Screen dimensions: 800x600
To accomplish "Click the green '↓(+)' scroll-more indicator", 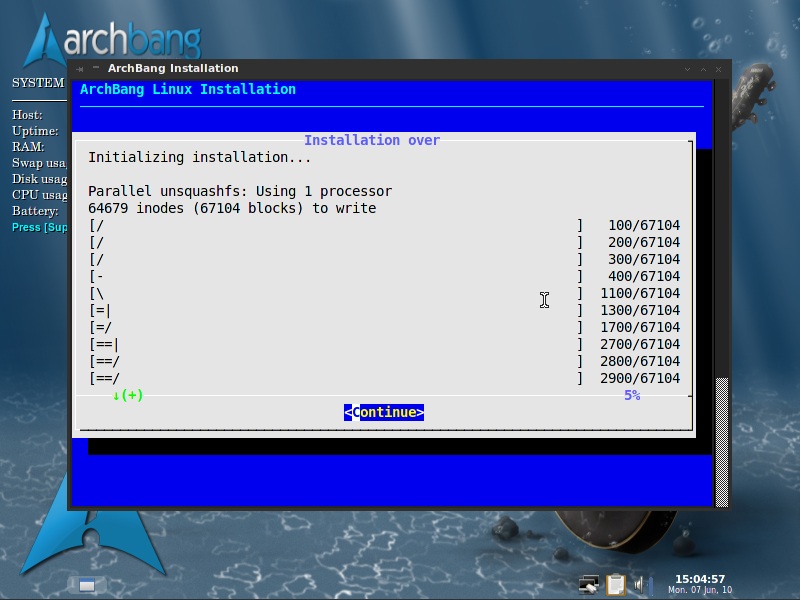I will [x=128, y=395].
